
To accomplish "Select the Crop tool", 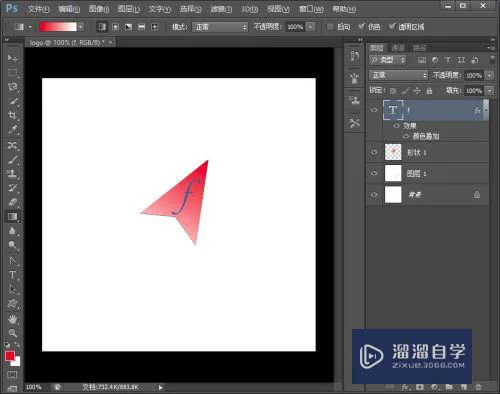I will click(x=12, y=115).
